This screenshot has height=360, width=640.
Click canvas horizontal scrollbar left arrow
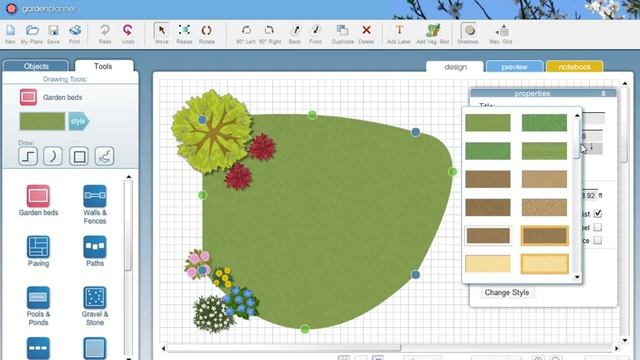point(164,348)
